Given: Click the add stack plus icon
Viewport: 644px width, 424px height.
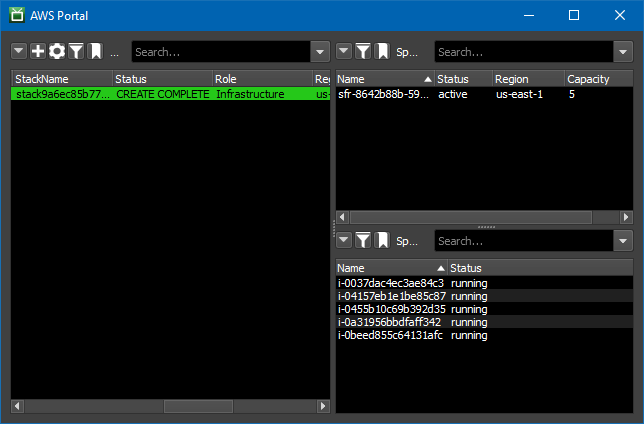Looking at the screenshot, I should pyautogui.click(x=38, y=51).
